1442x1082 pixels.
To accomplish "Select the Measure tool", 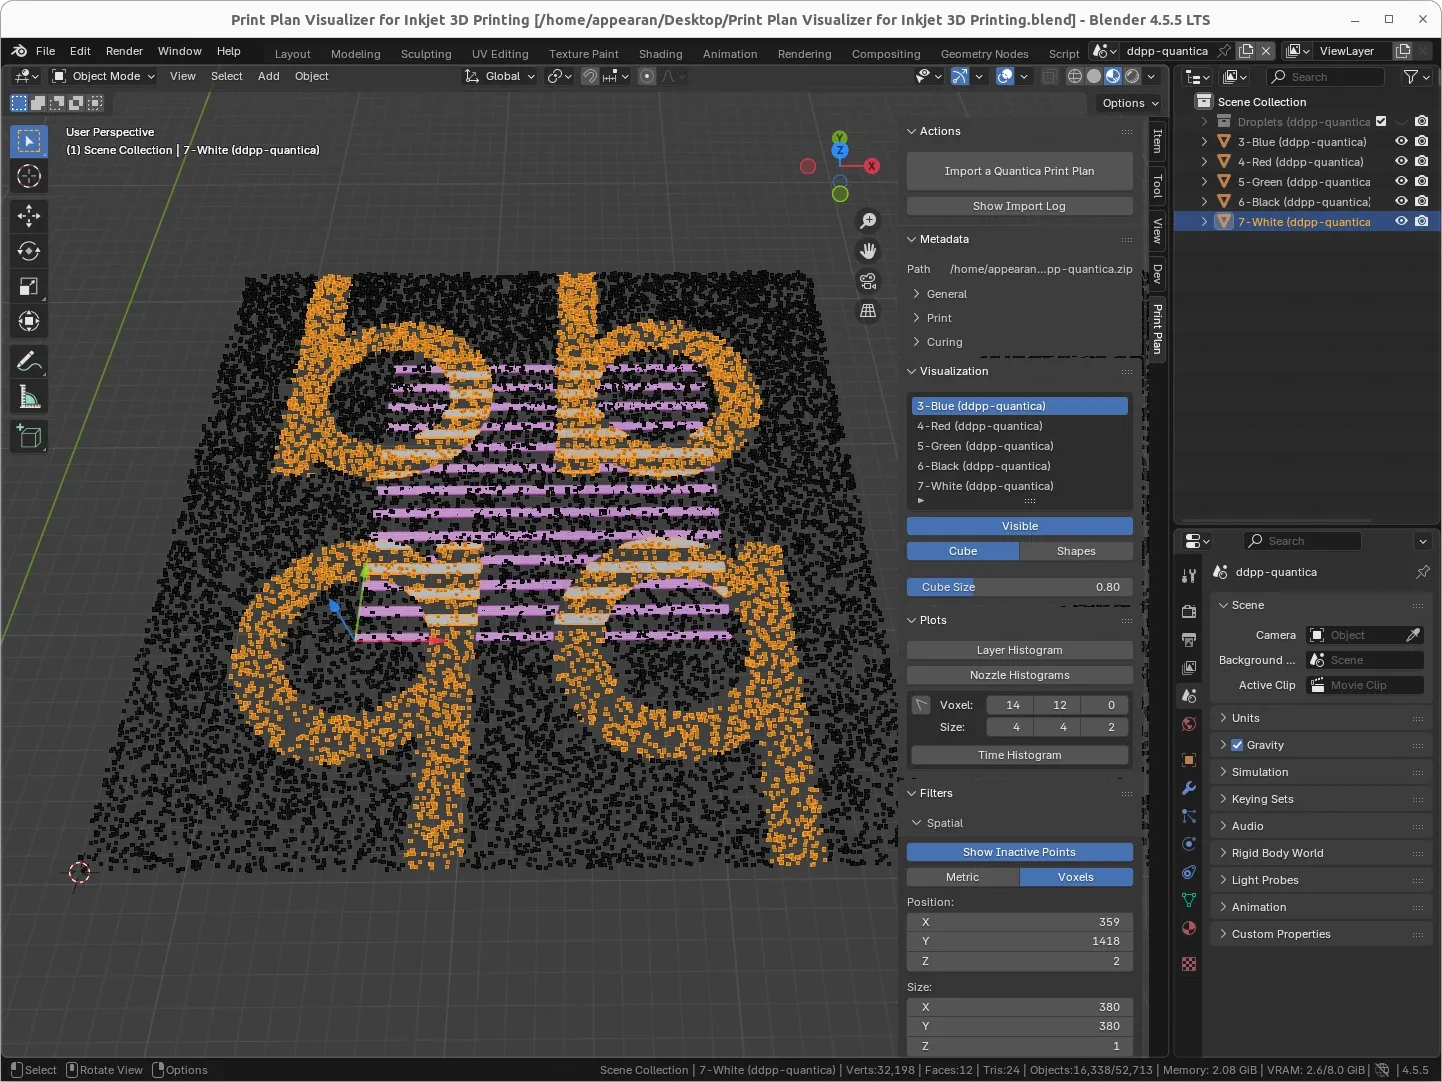I will point(29,398).
